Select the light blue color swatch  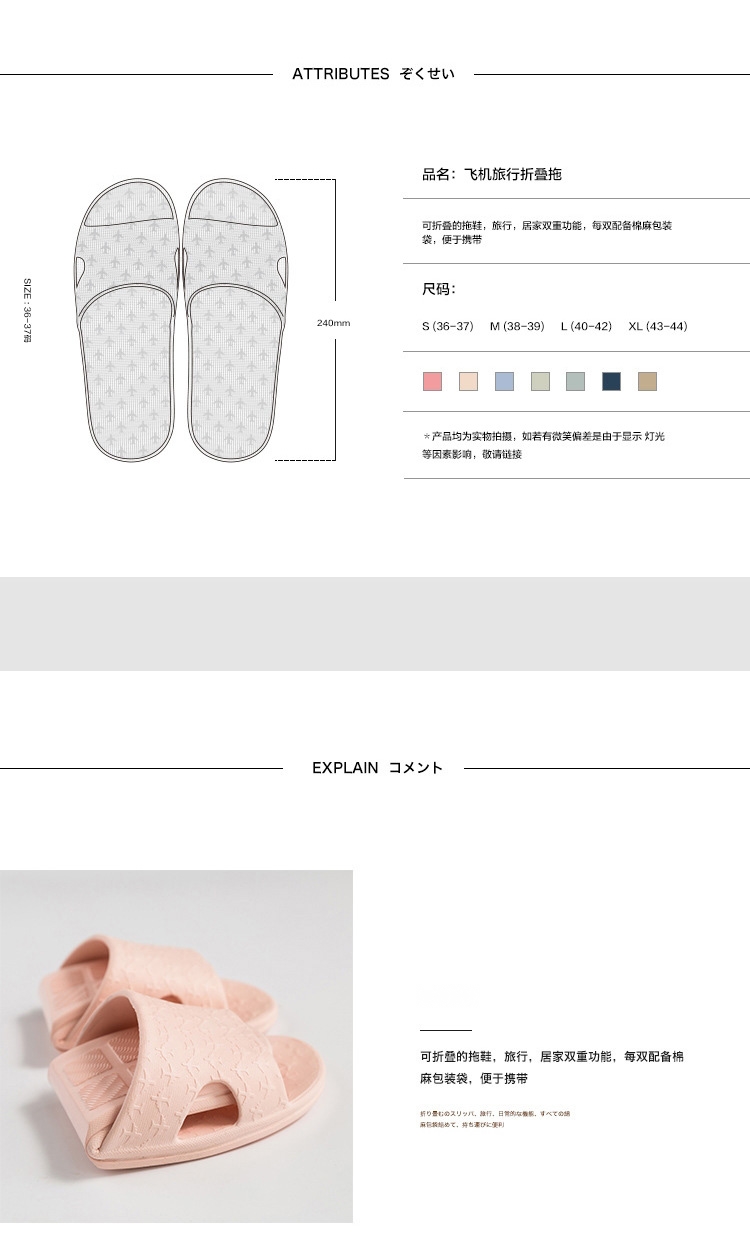click(x=504, y=381)
